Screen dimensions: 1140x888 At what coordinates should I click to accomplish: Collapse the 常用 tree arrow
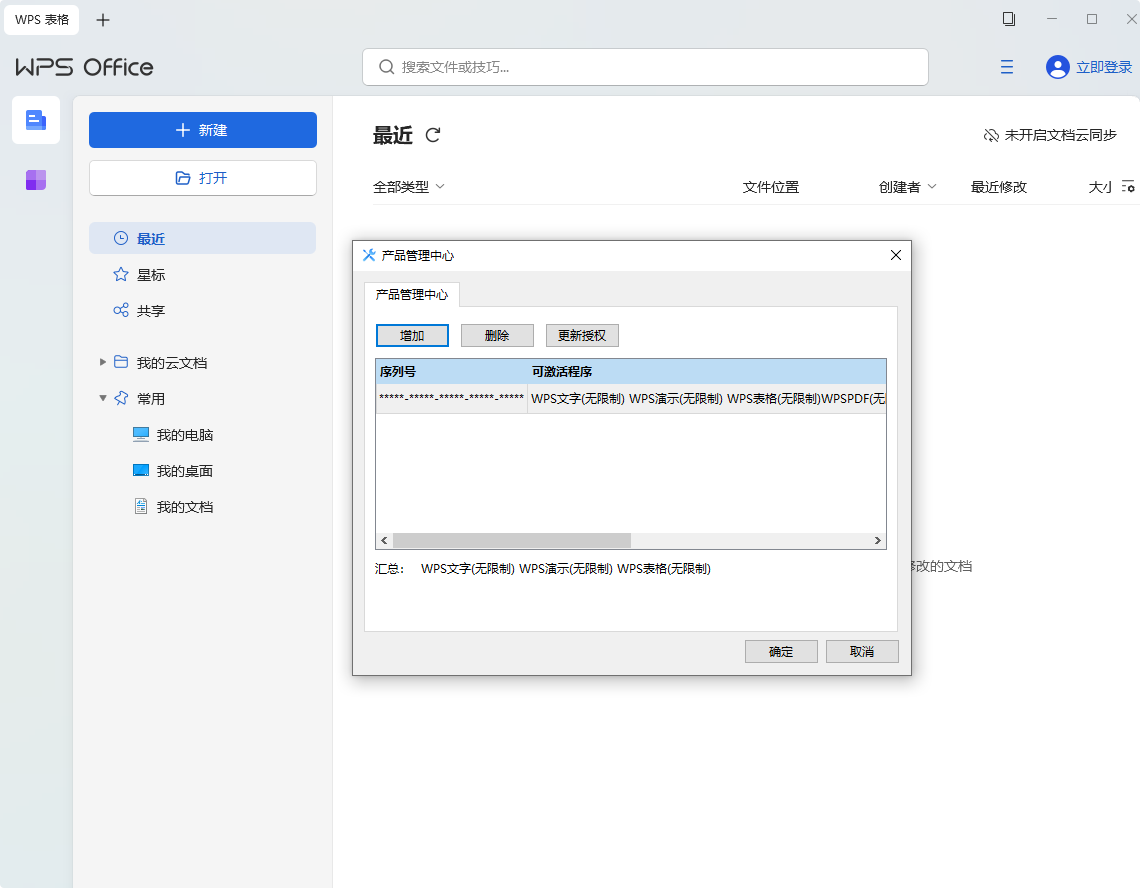(103, 398)
